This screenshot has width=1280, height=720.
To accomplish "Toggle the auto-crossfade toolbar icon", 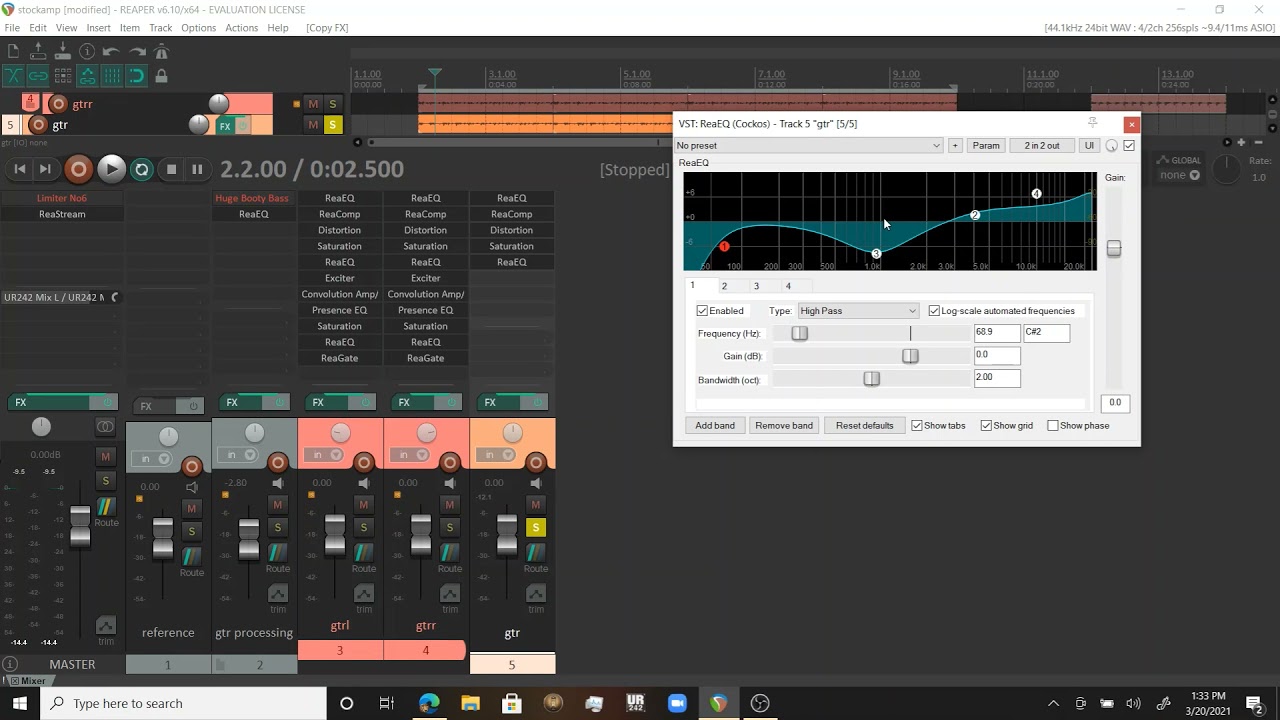I will [14, 76].
